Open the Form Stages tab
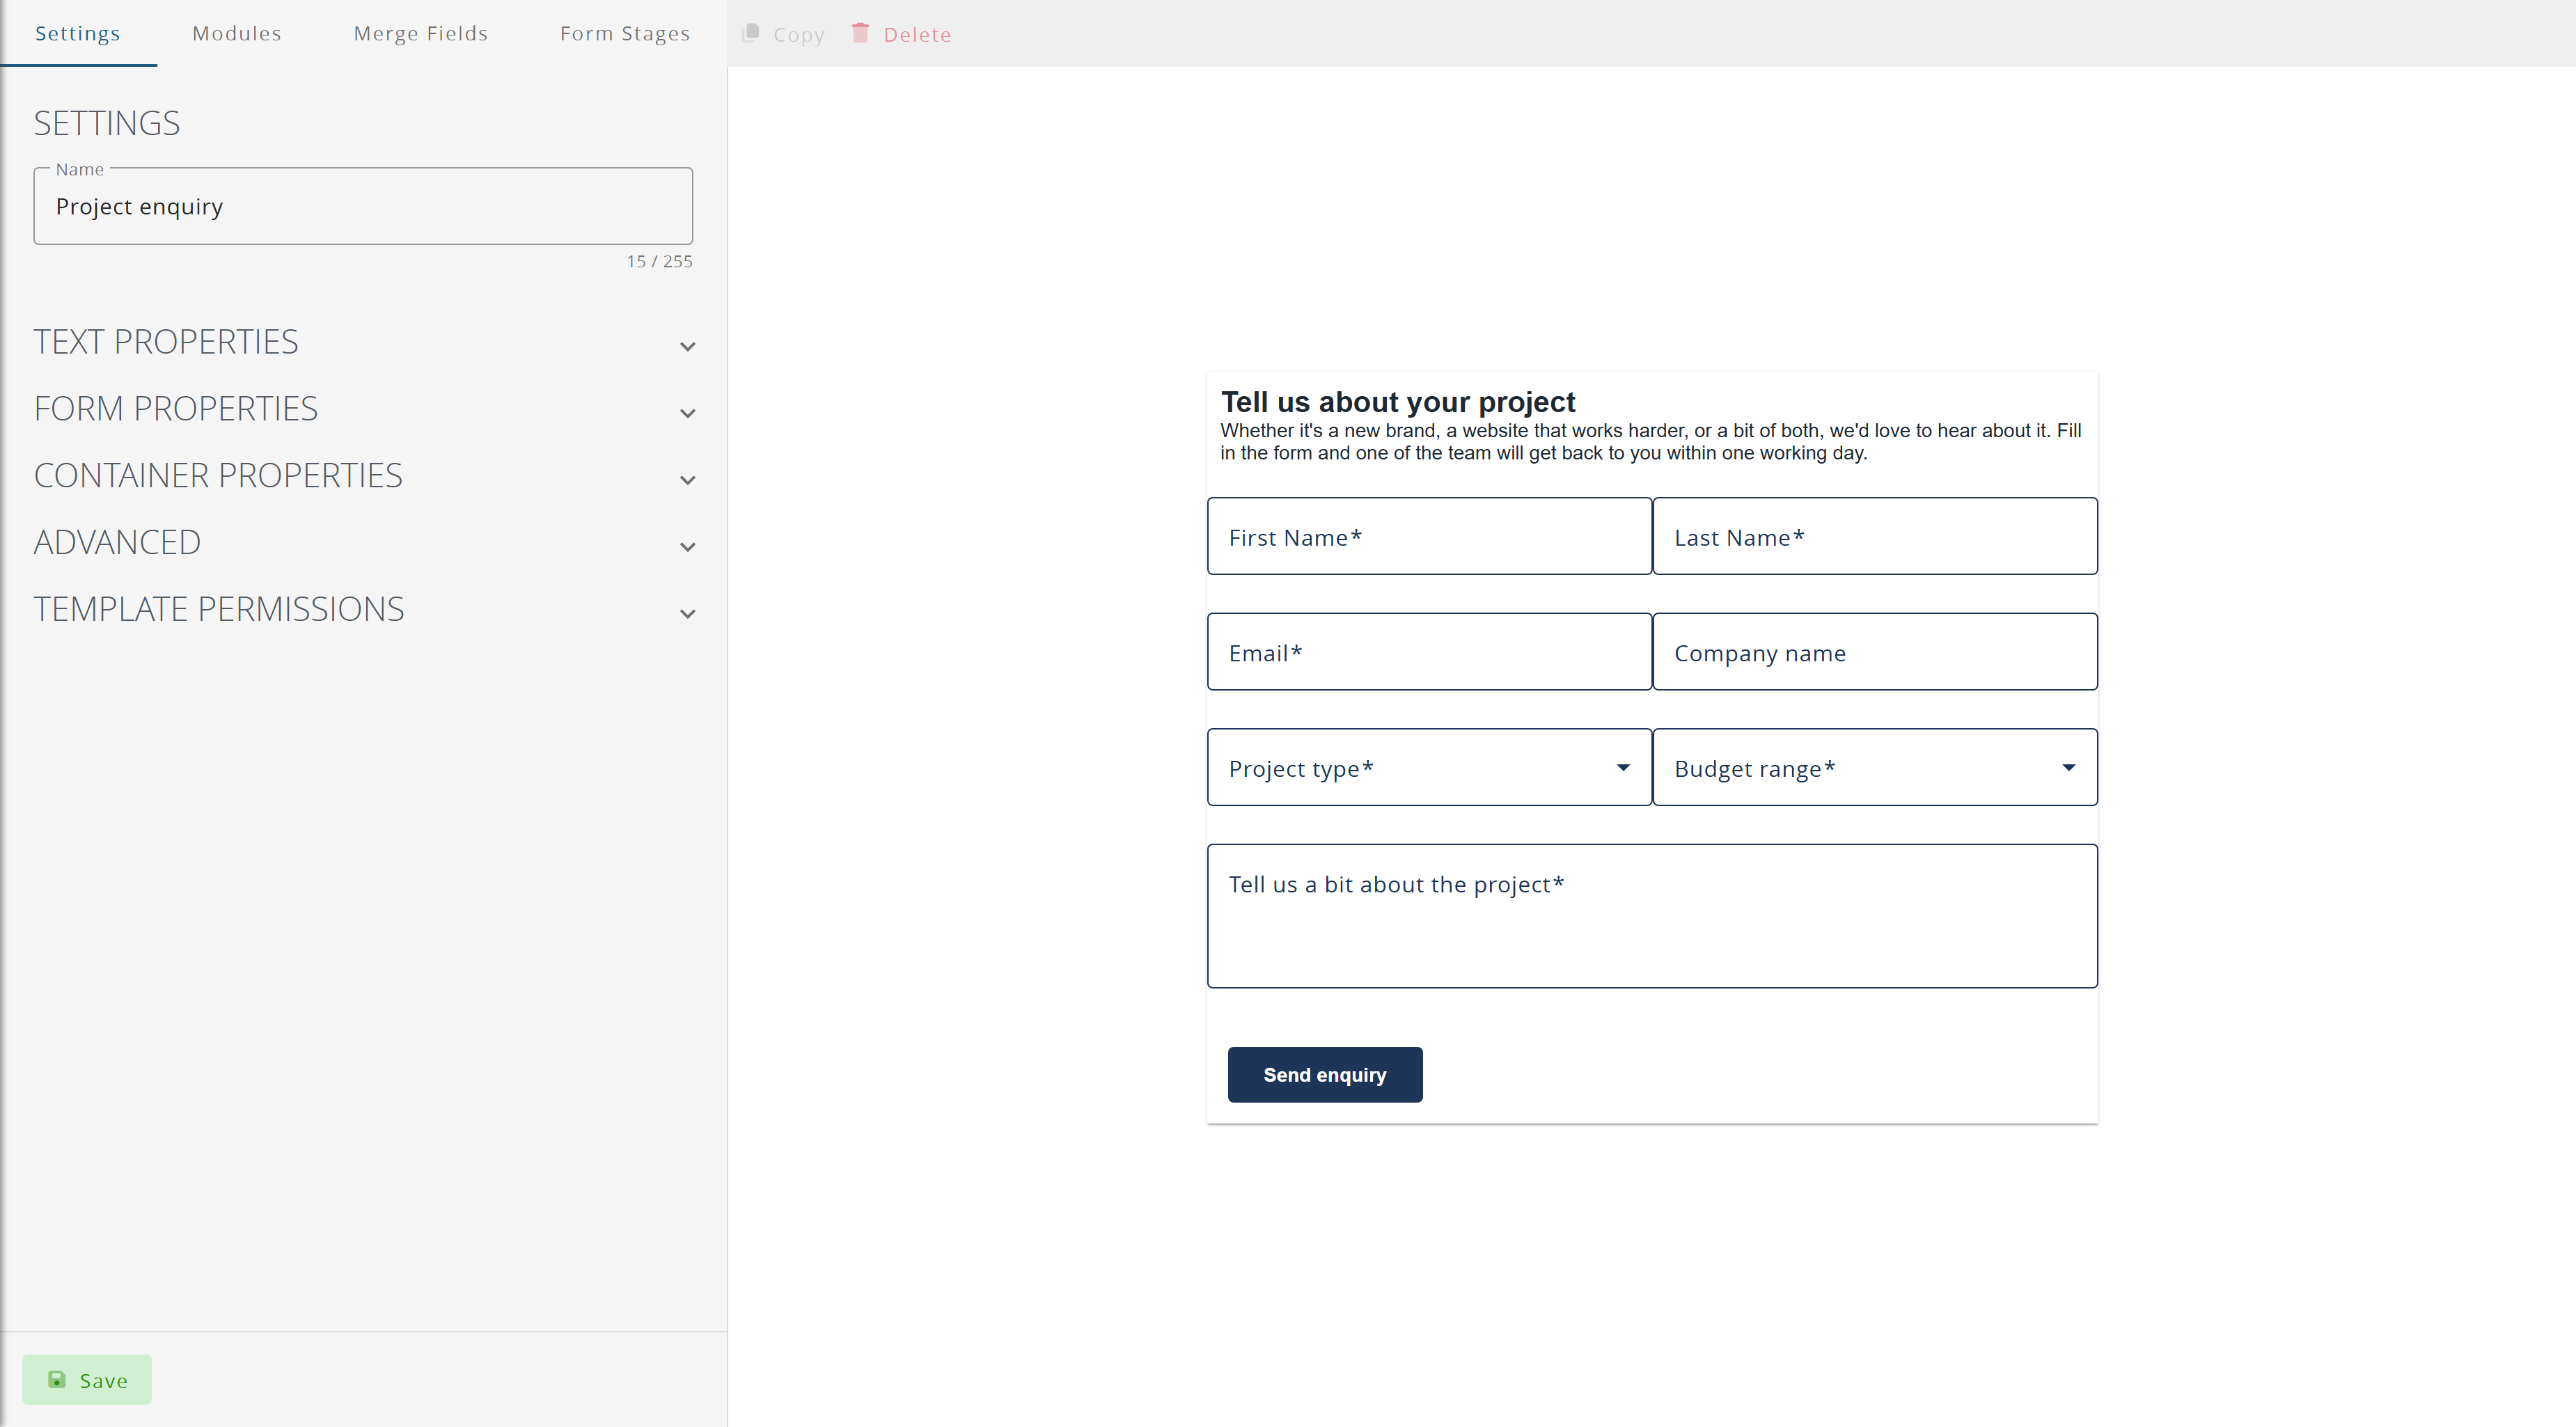Screen dimensions: 2576x1427 (x=625, y=33)
